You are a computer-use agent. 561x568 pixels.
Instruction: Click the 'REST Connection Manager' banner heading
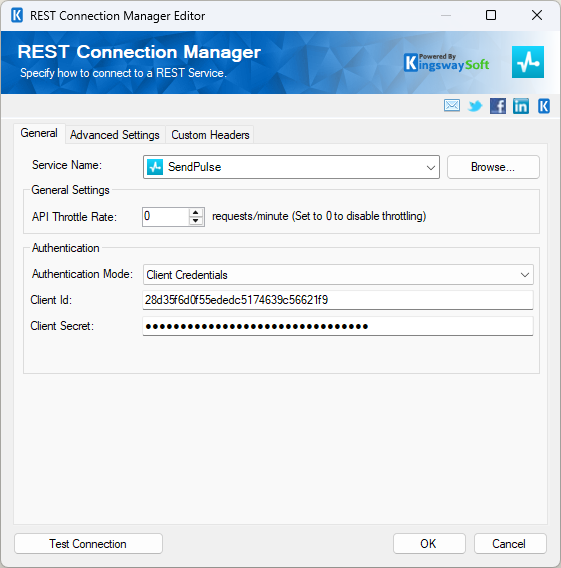coord(139,52)
